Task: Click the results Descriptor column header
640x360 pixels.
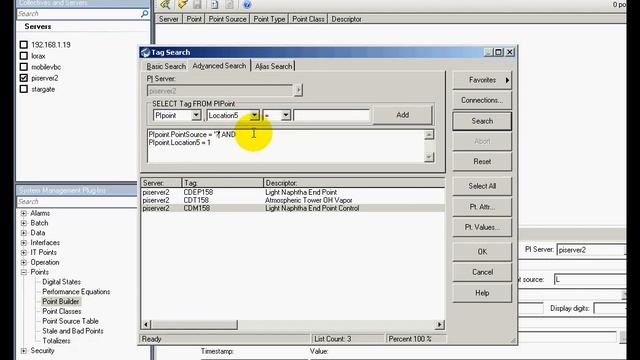Action: (354, 183)
